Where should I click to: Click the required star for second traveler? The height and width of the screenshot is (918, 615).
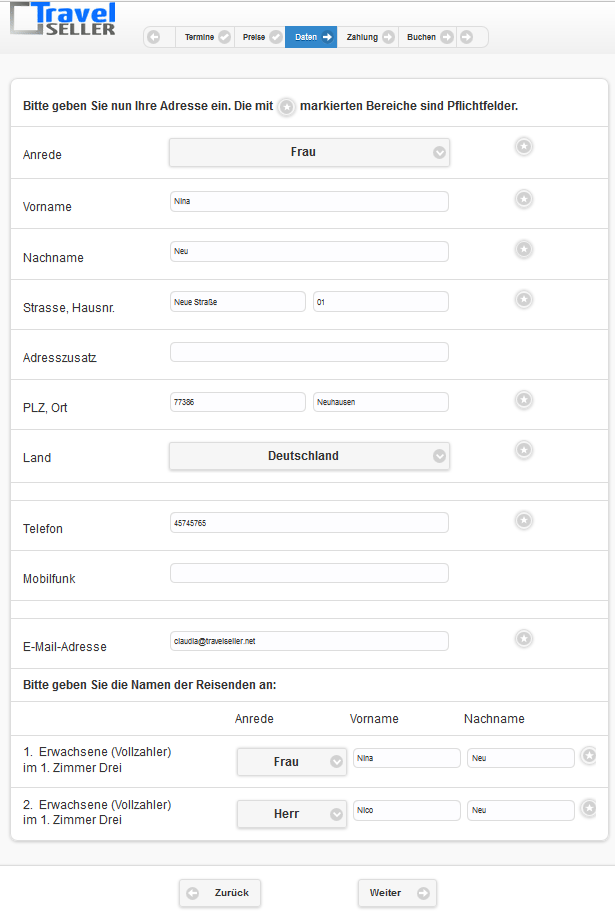(x=589, y=807)
